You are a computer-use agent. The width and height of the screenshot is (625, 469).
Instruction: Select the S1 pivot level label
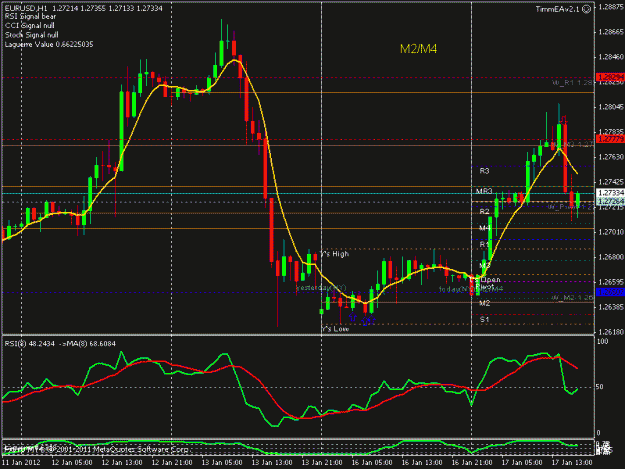(484, 319)
